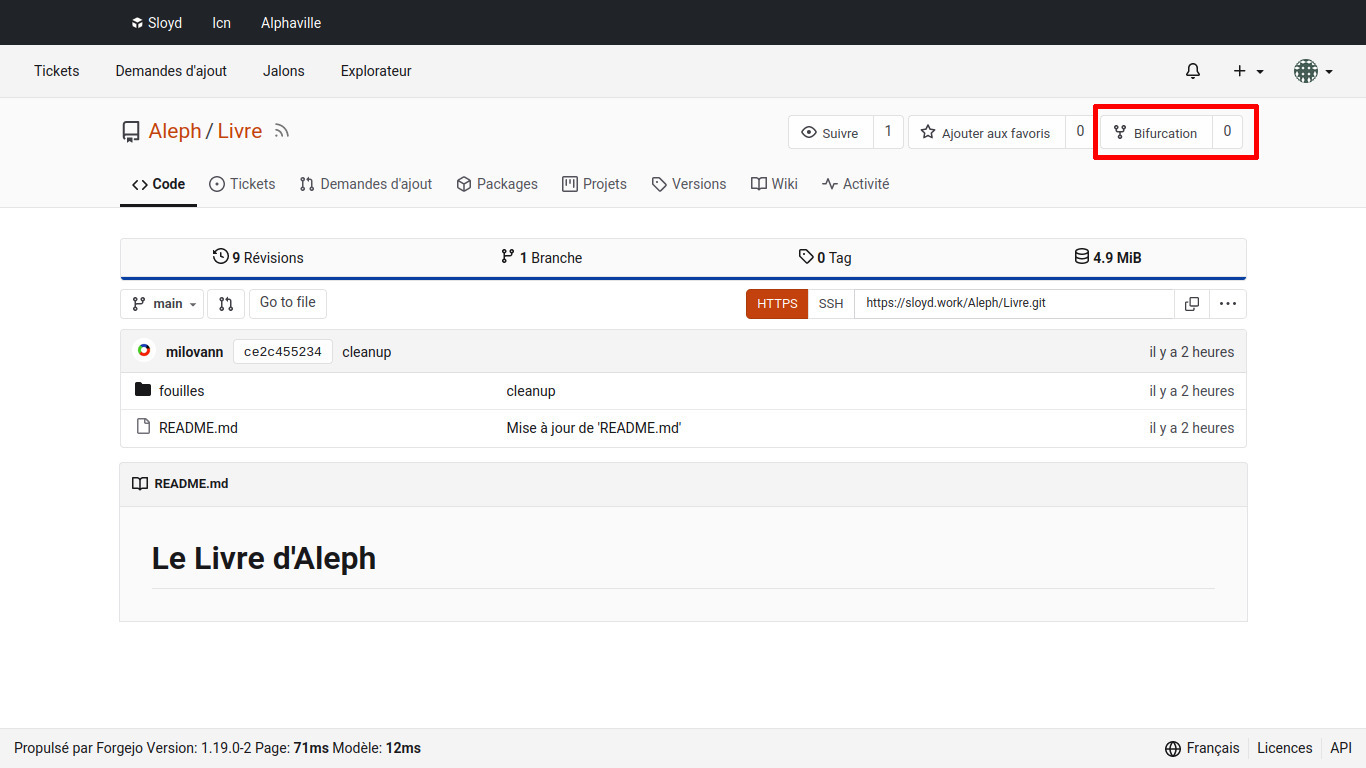The image size is (1366, 768).
Task: Click milovann's avatar in the commit row
Action: click(x=144, y=351)
